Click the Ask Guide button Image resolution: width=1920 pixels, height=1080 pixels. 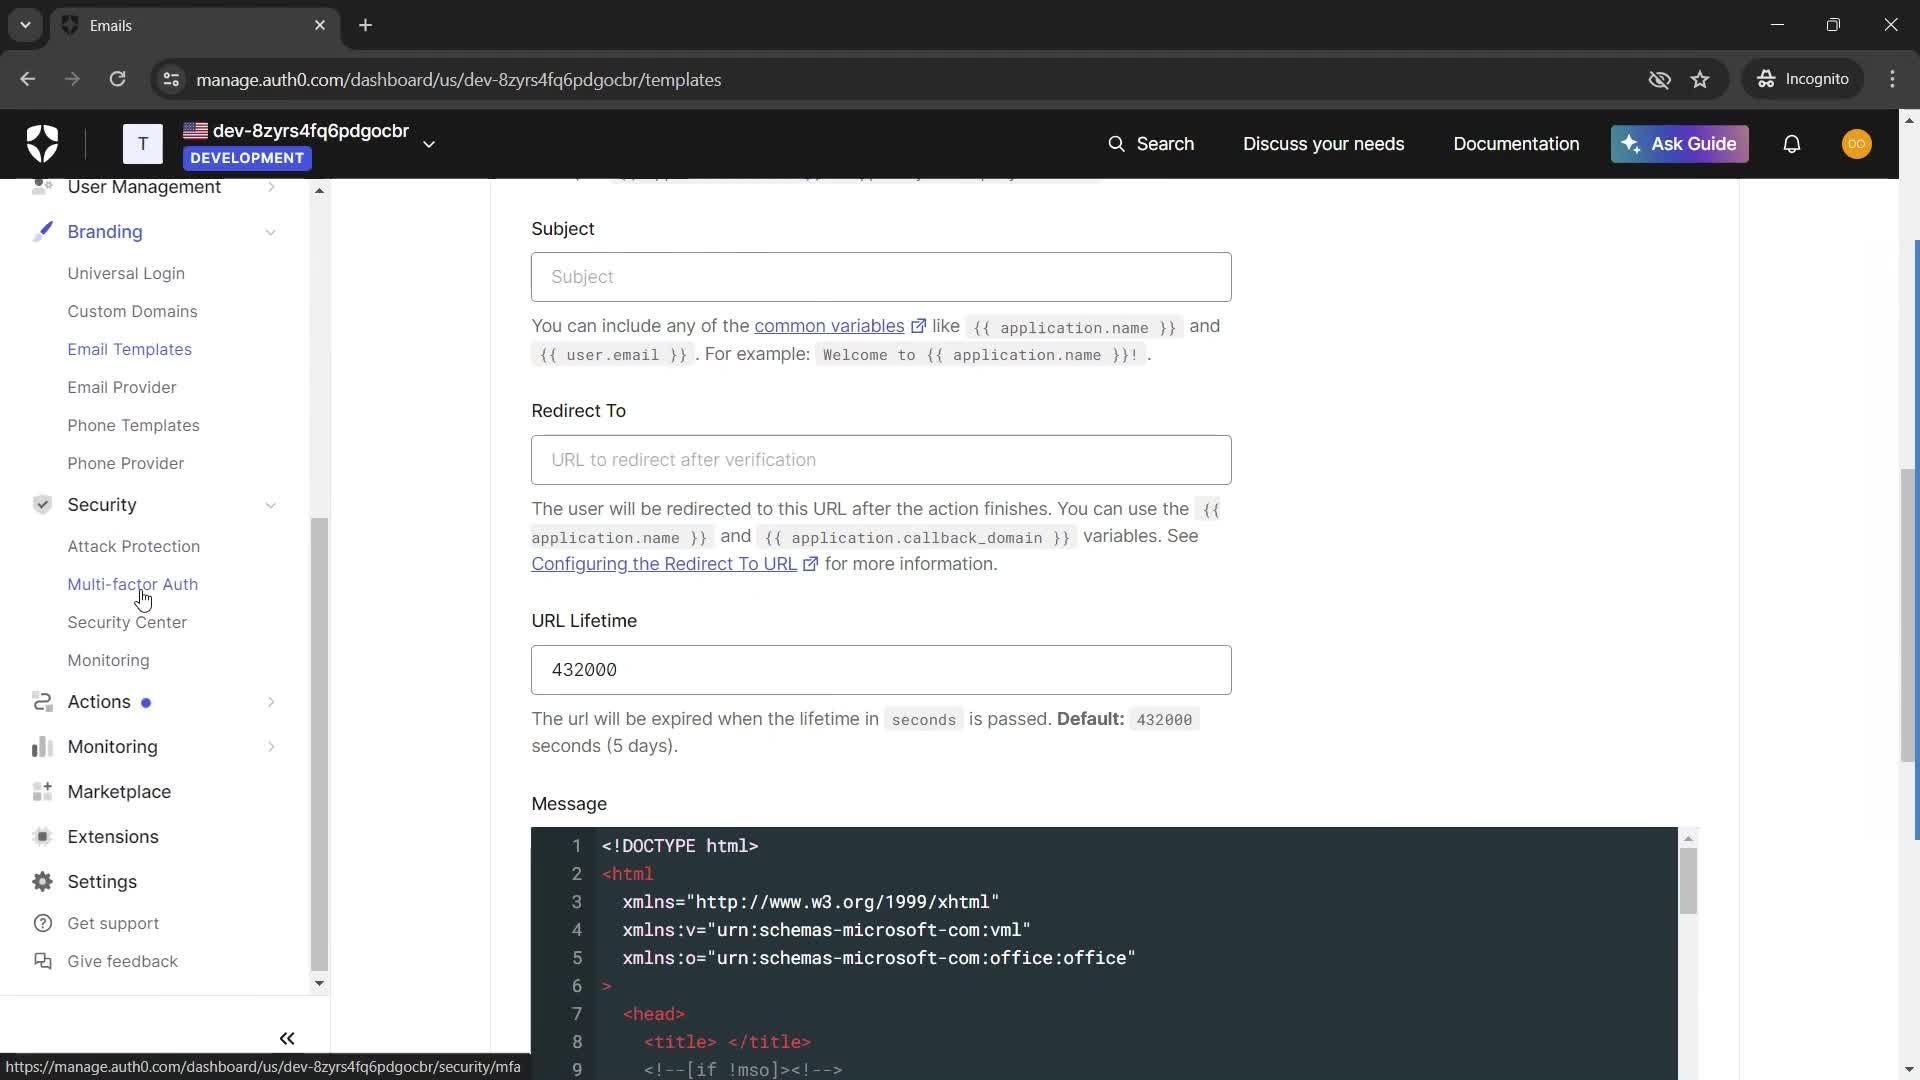pyautogui.click(x=1679, y=144)
